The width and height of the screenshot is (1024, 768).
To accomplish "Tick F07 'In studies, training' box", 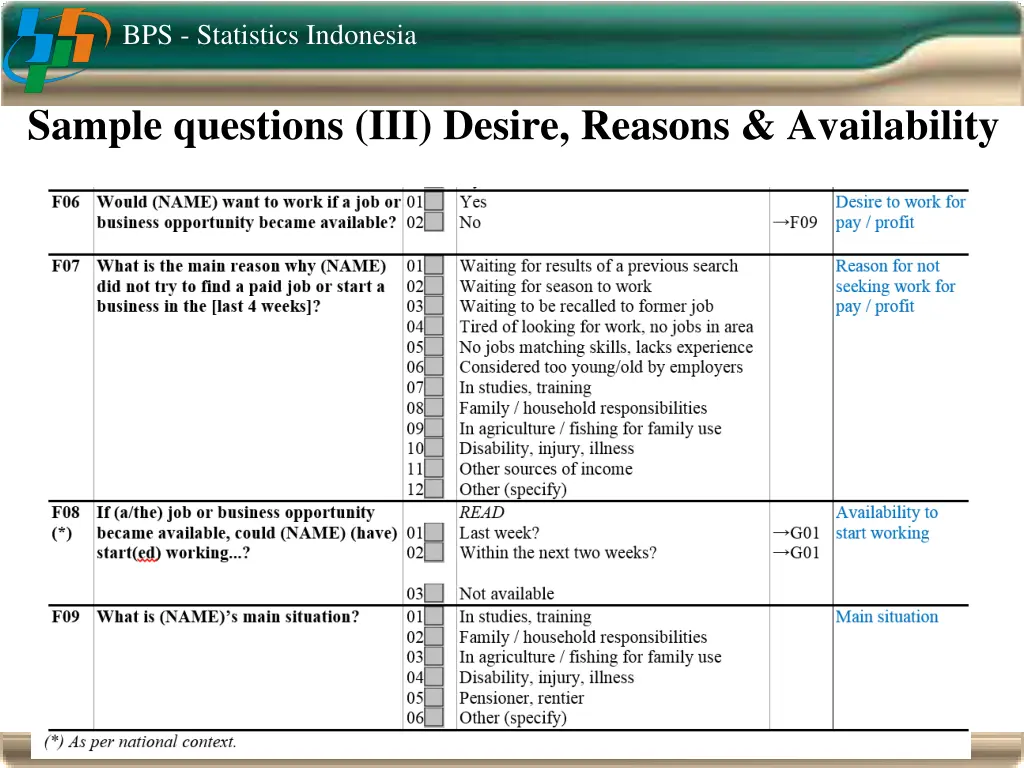I will pyautogui.click(x=434, y=387).
